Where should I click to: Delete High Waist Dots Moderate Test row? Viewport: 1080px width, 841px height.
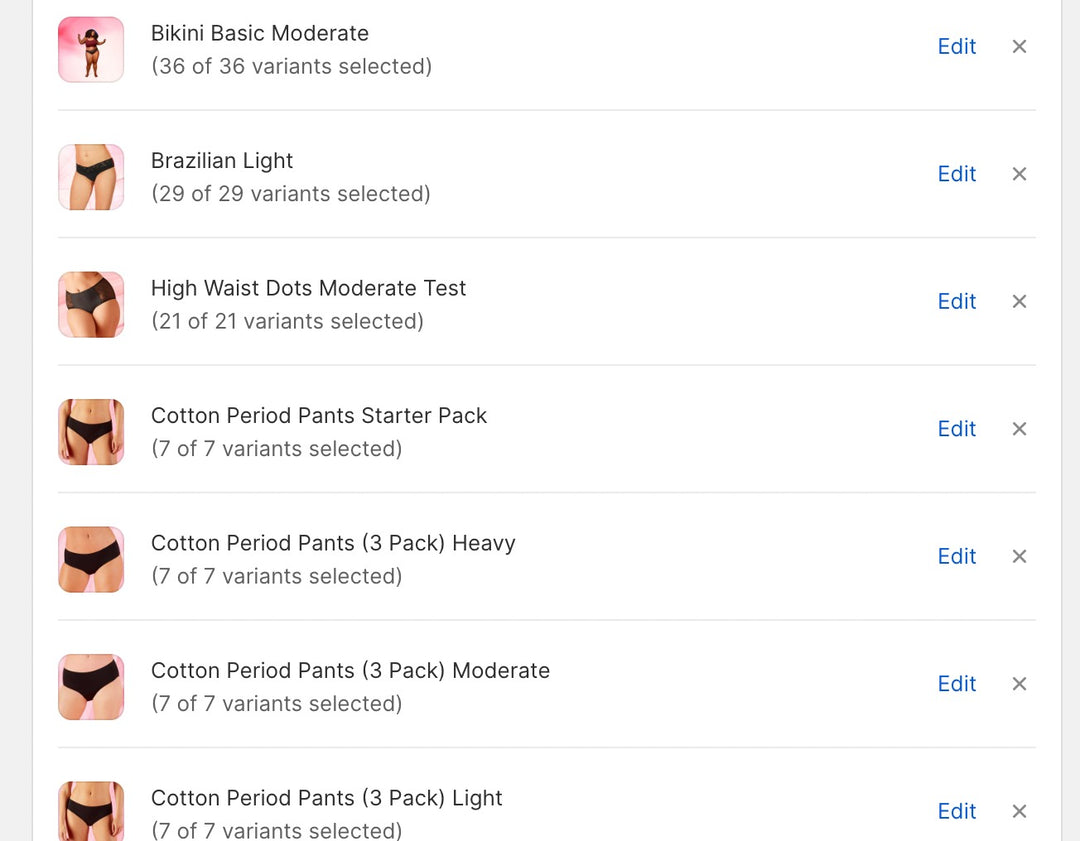tap(1019, 302)
